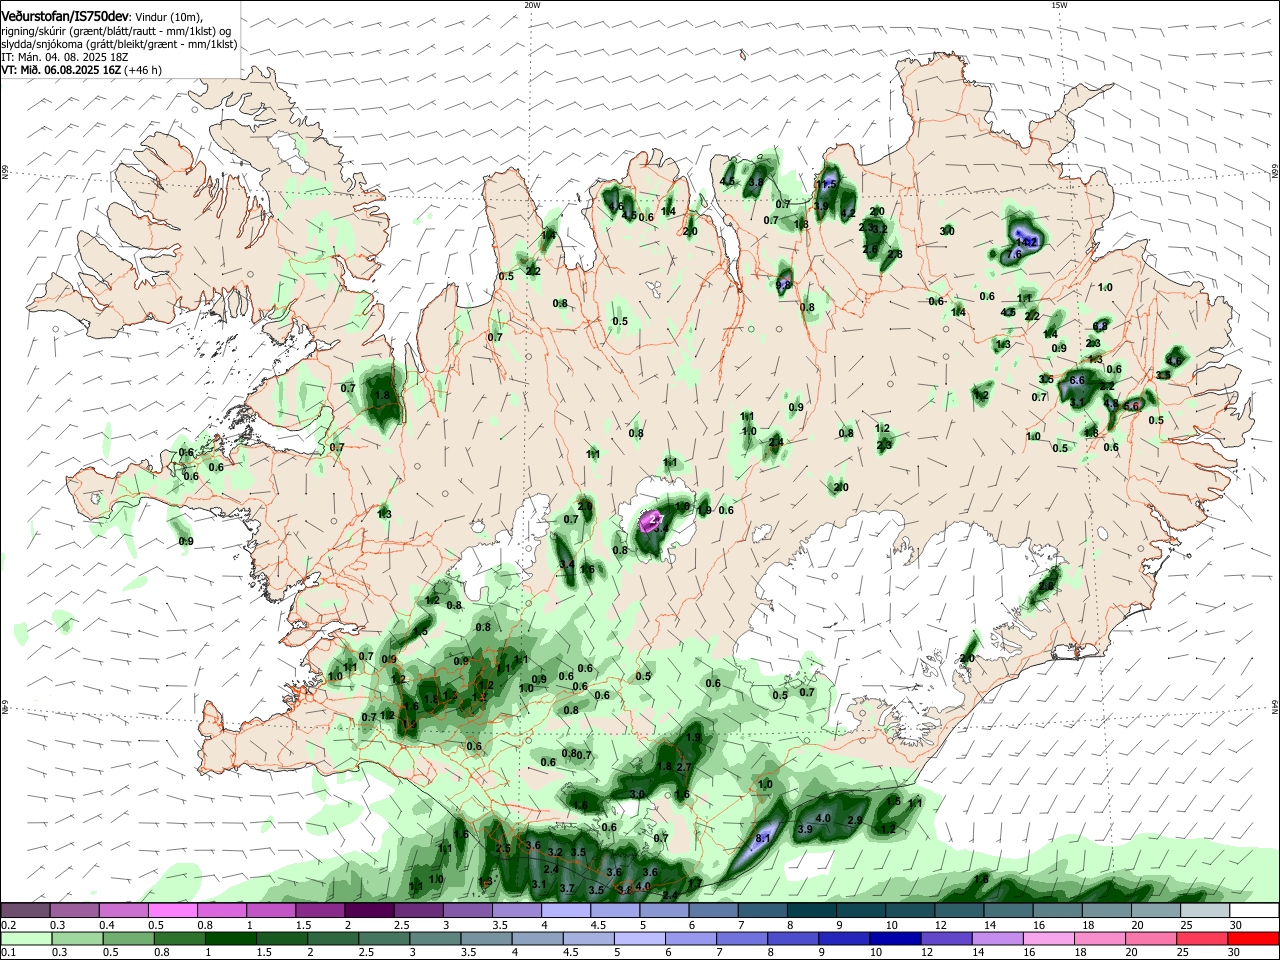Click the 'Vindur (10m)' header text
The image size is (1280, 960).
(x=168, y=16)
